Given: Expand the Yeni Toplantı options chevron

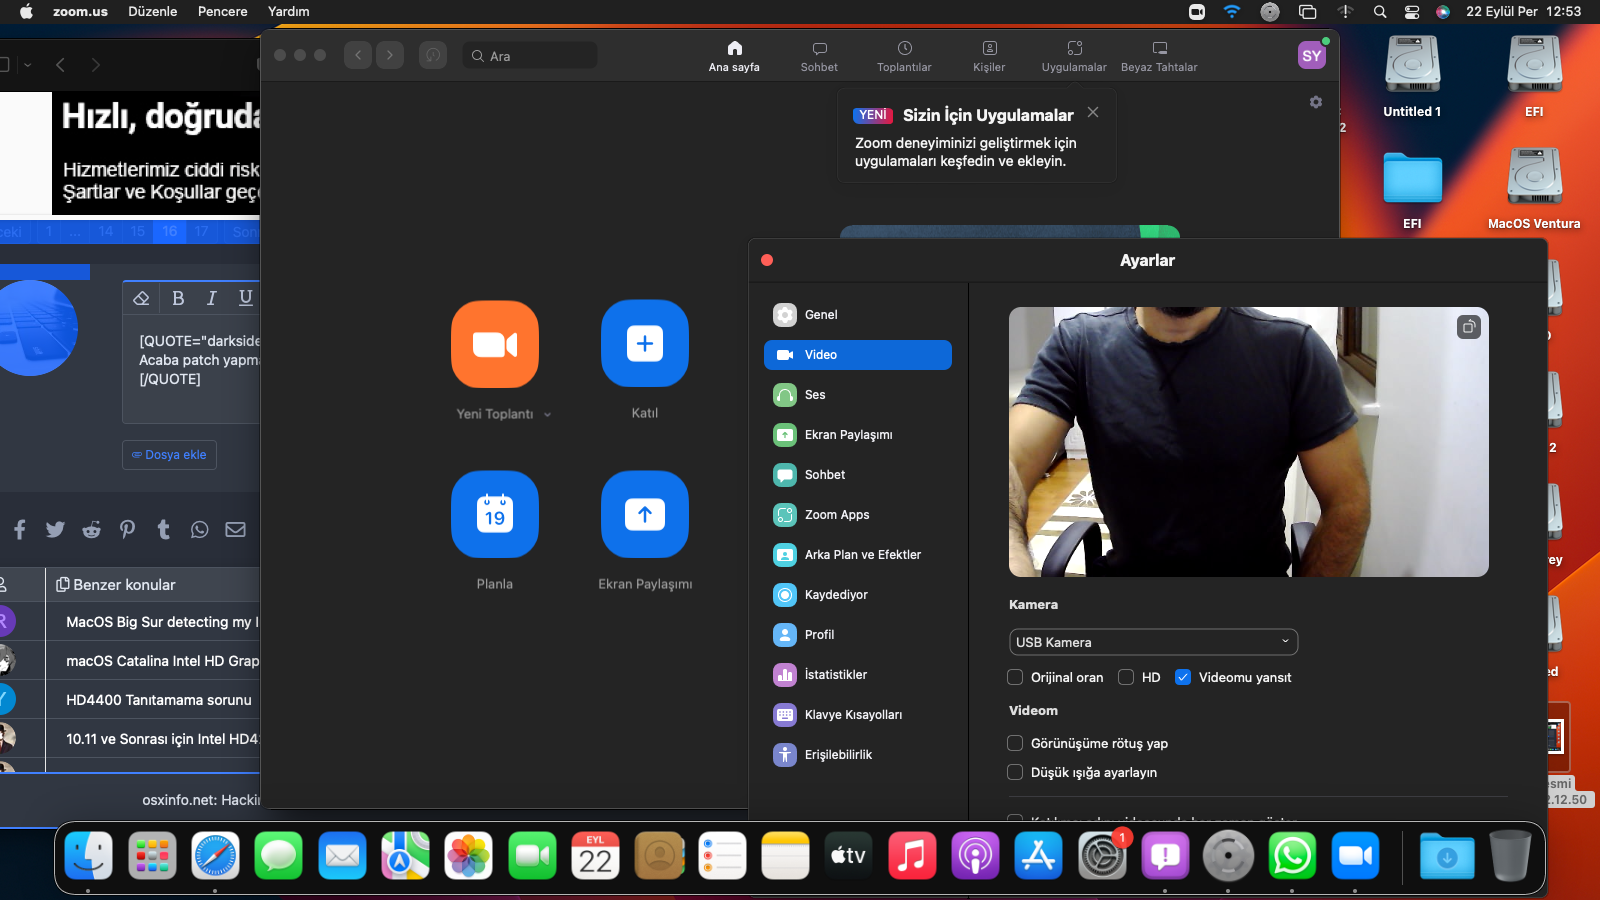Looking at the screenshot, I should (x=548, y=415).
